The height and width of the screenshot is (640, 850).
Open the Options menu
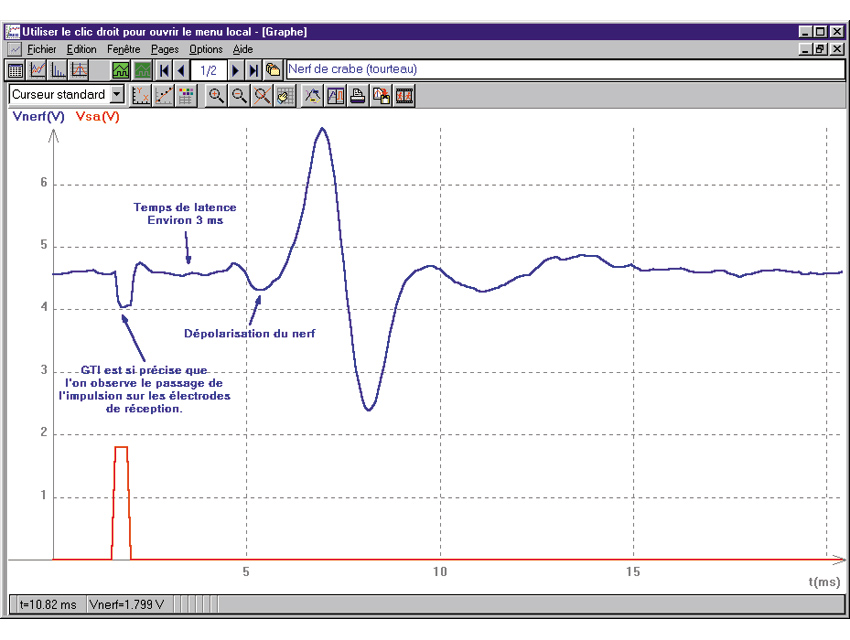point(205,49)
